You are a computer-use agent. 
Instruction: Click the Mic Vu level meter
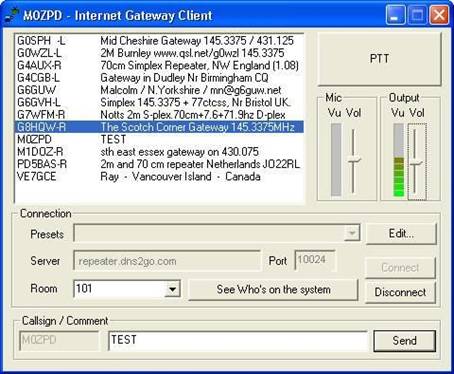pos(336,159)
